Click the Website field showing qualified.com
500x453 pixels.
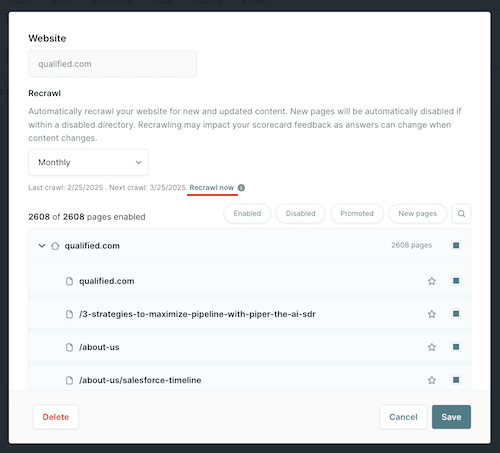tap(112, 64)
